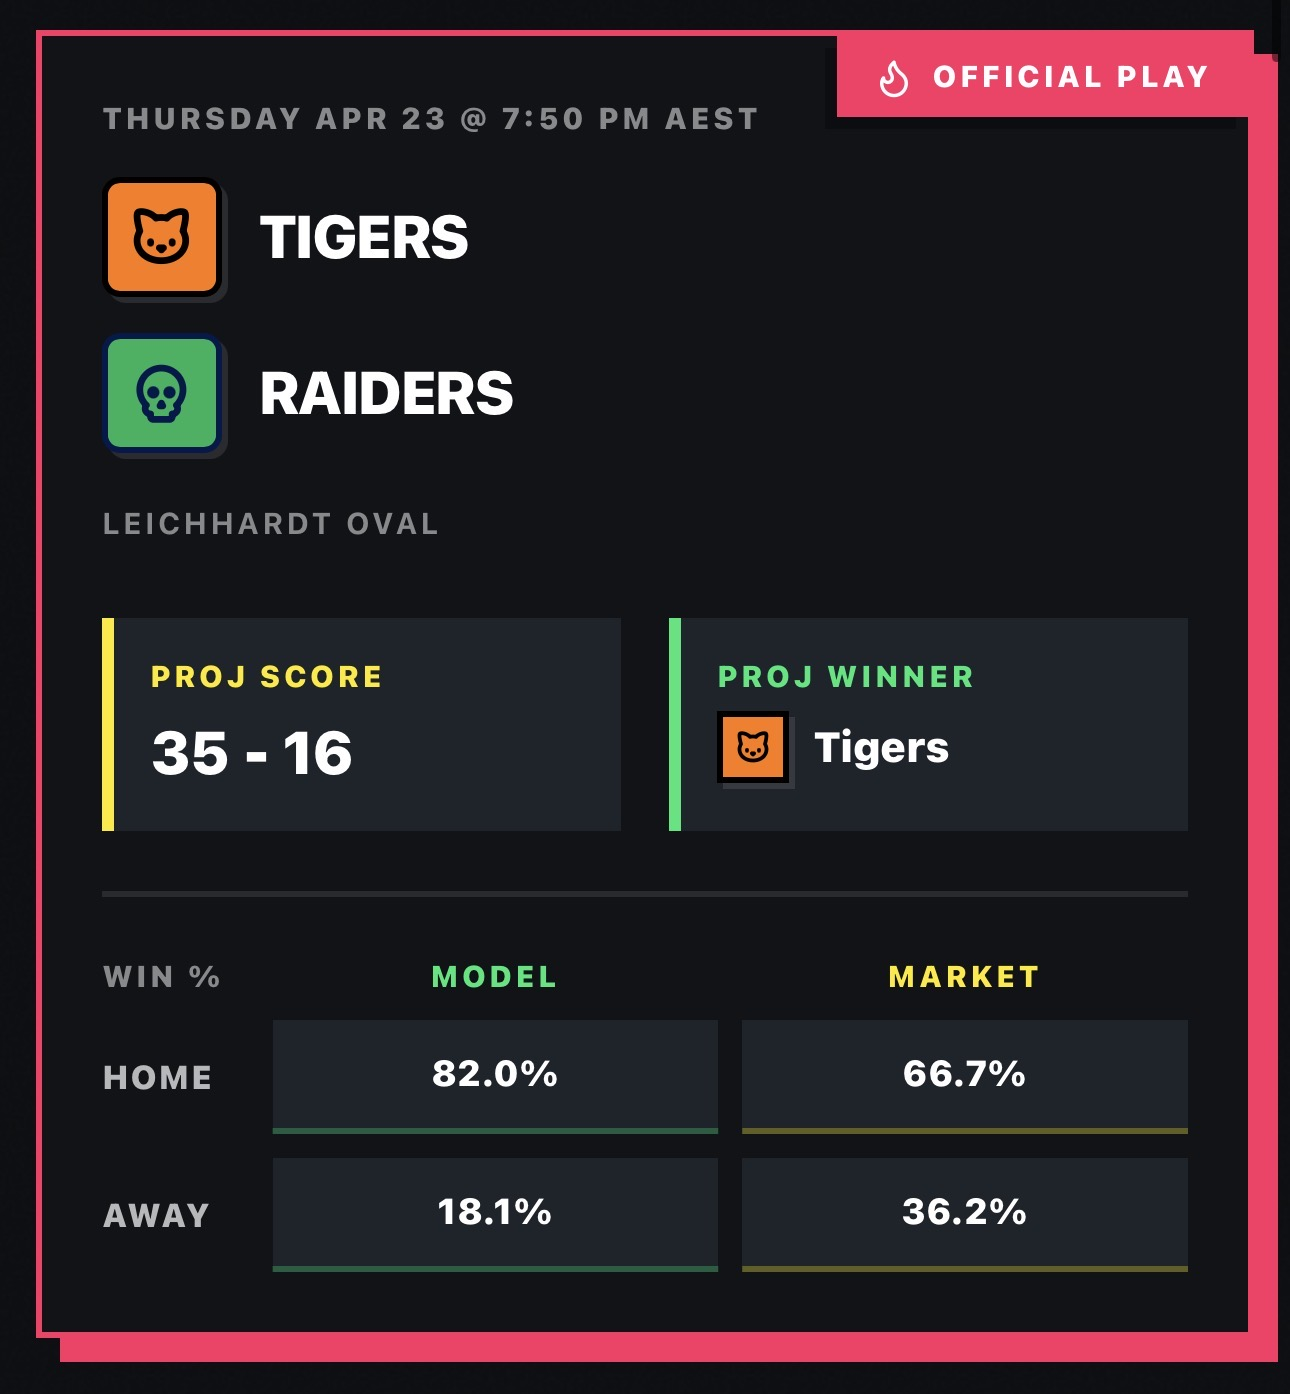The image size is (1290, 1394).
Task: Select the away market 36.2% cell
Action: 965,1214
